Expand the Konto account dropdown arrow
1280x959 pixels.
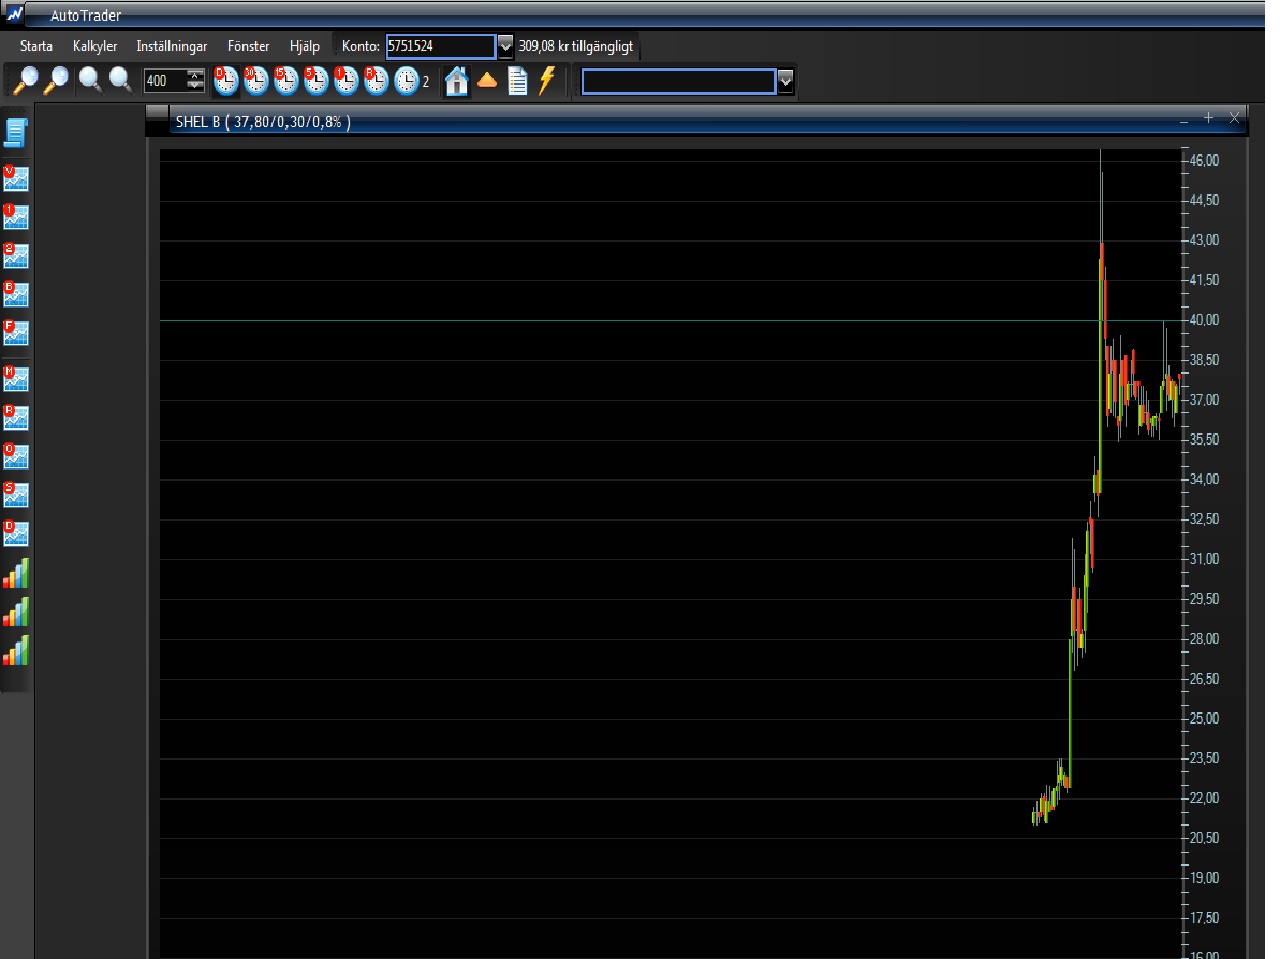505,46
